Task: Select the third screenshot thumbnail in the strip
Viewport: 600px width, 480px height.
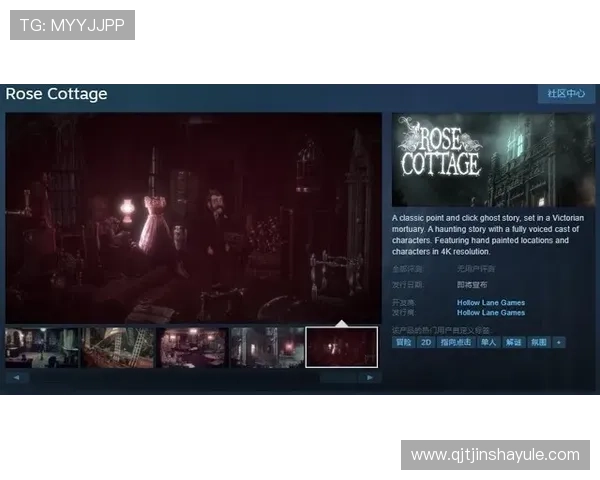Action: coord(192,347)
